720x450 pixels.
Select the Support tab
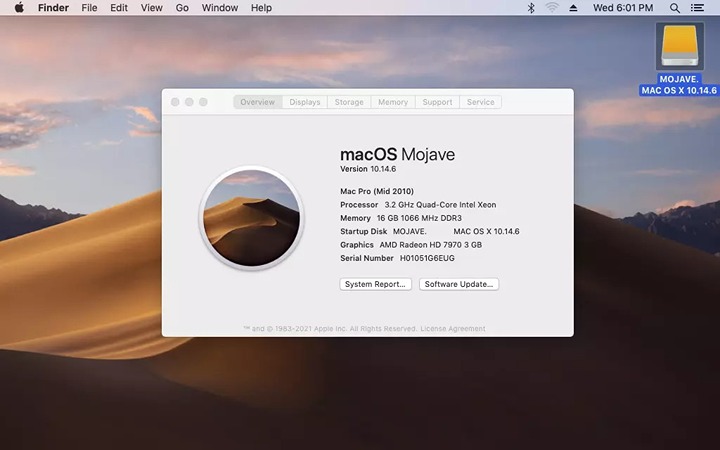(x=437, y=102)
